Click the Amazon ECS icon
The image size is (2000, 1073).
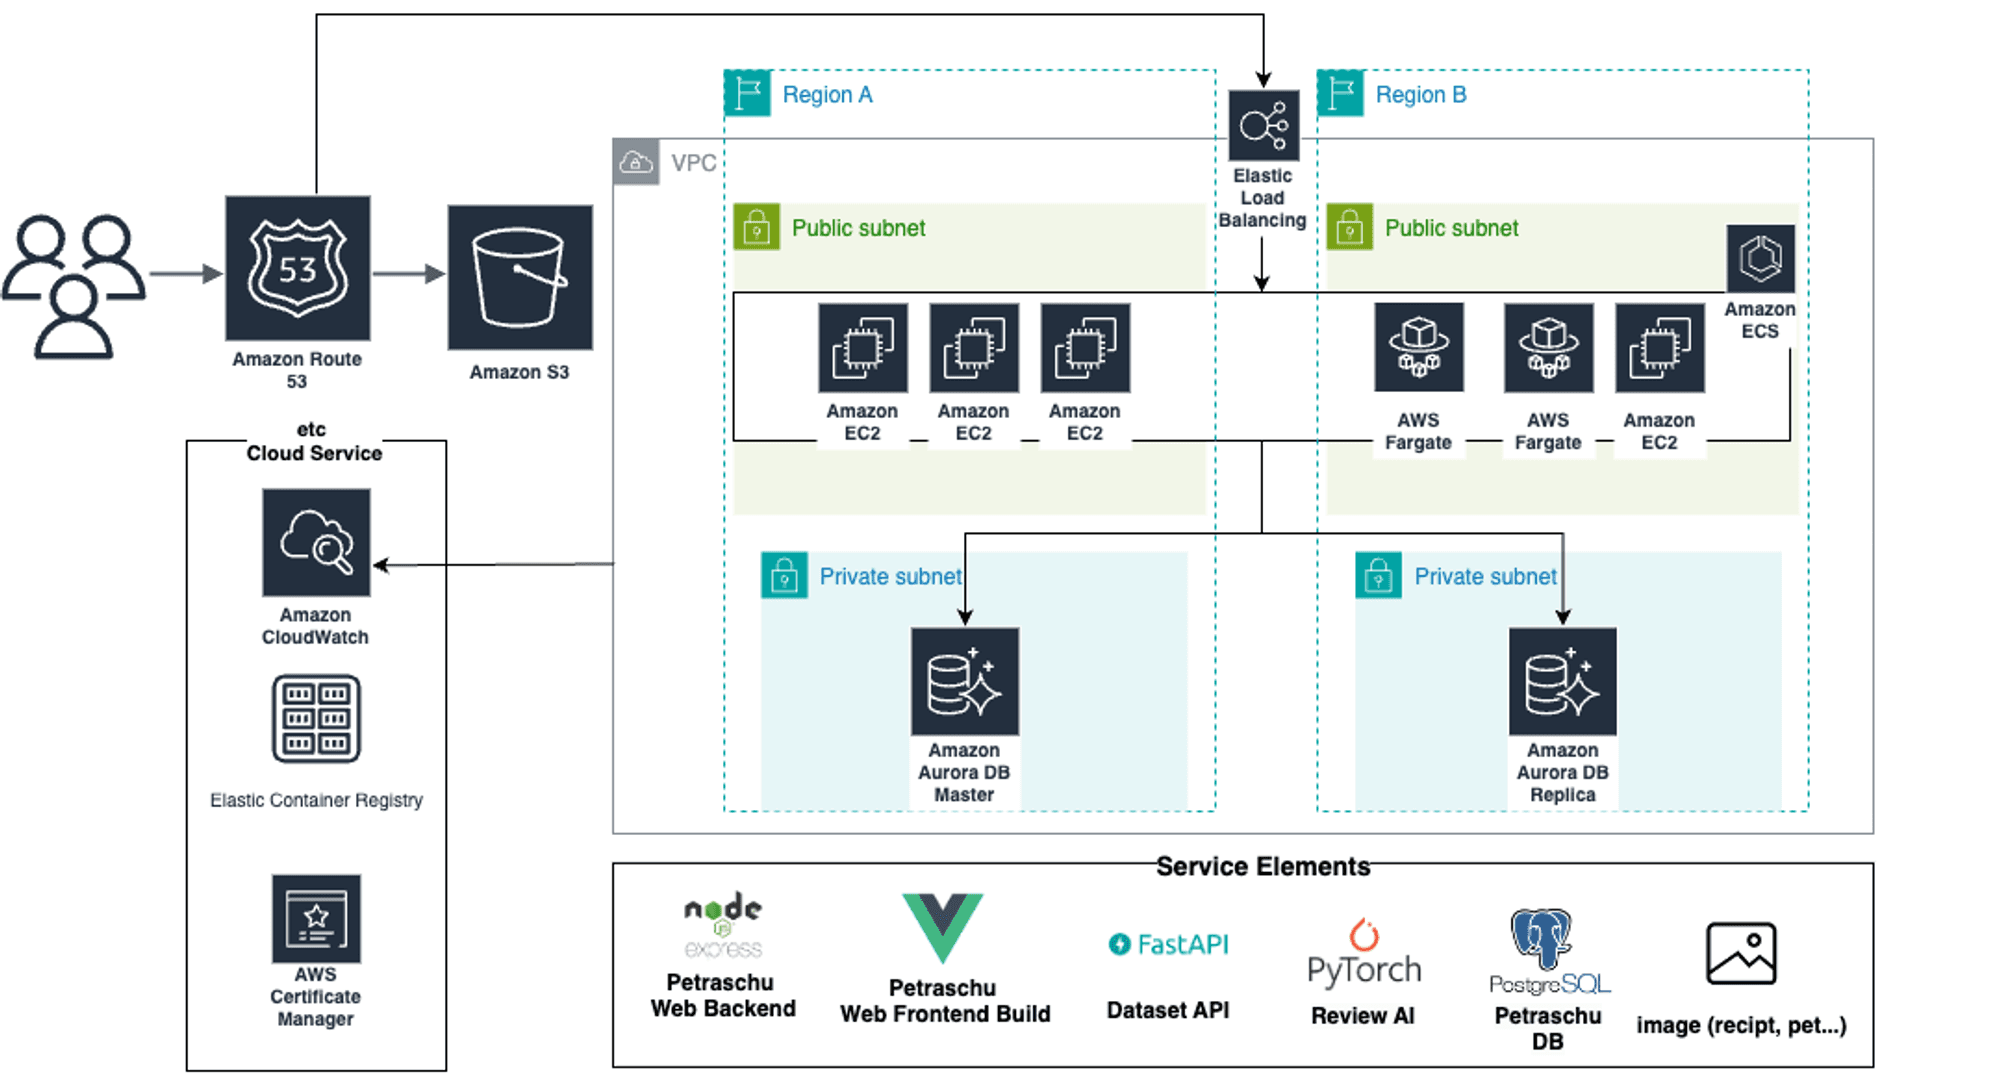(x=1760, y=258)
